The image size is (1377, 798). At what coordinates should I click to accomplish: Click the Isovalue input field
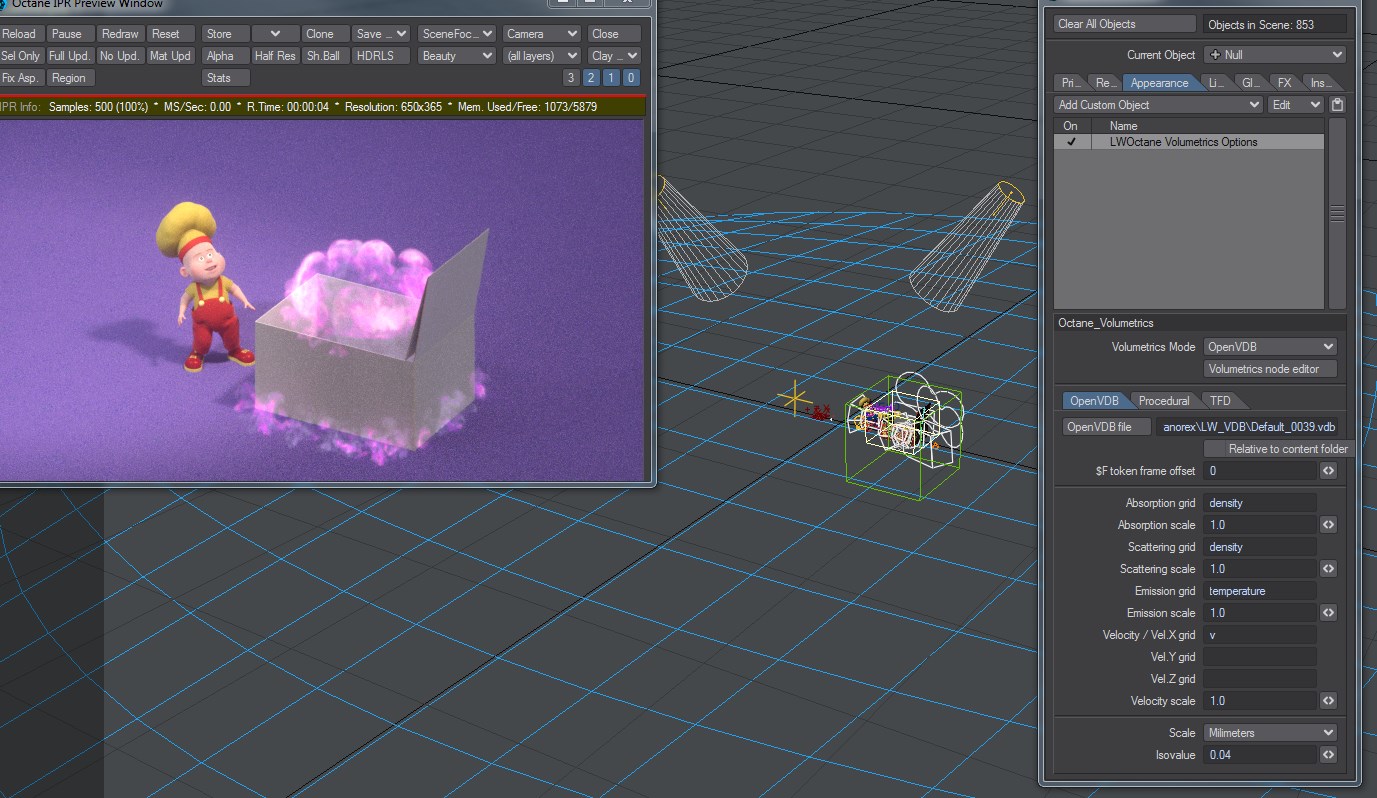click(x=1260, y=755)
